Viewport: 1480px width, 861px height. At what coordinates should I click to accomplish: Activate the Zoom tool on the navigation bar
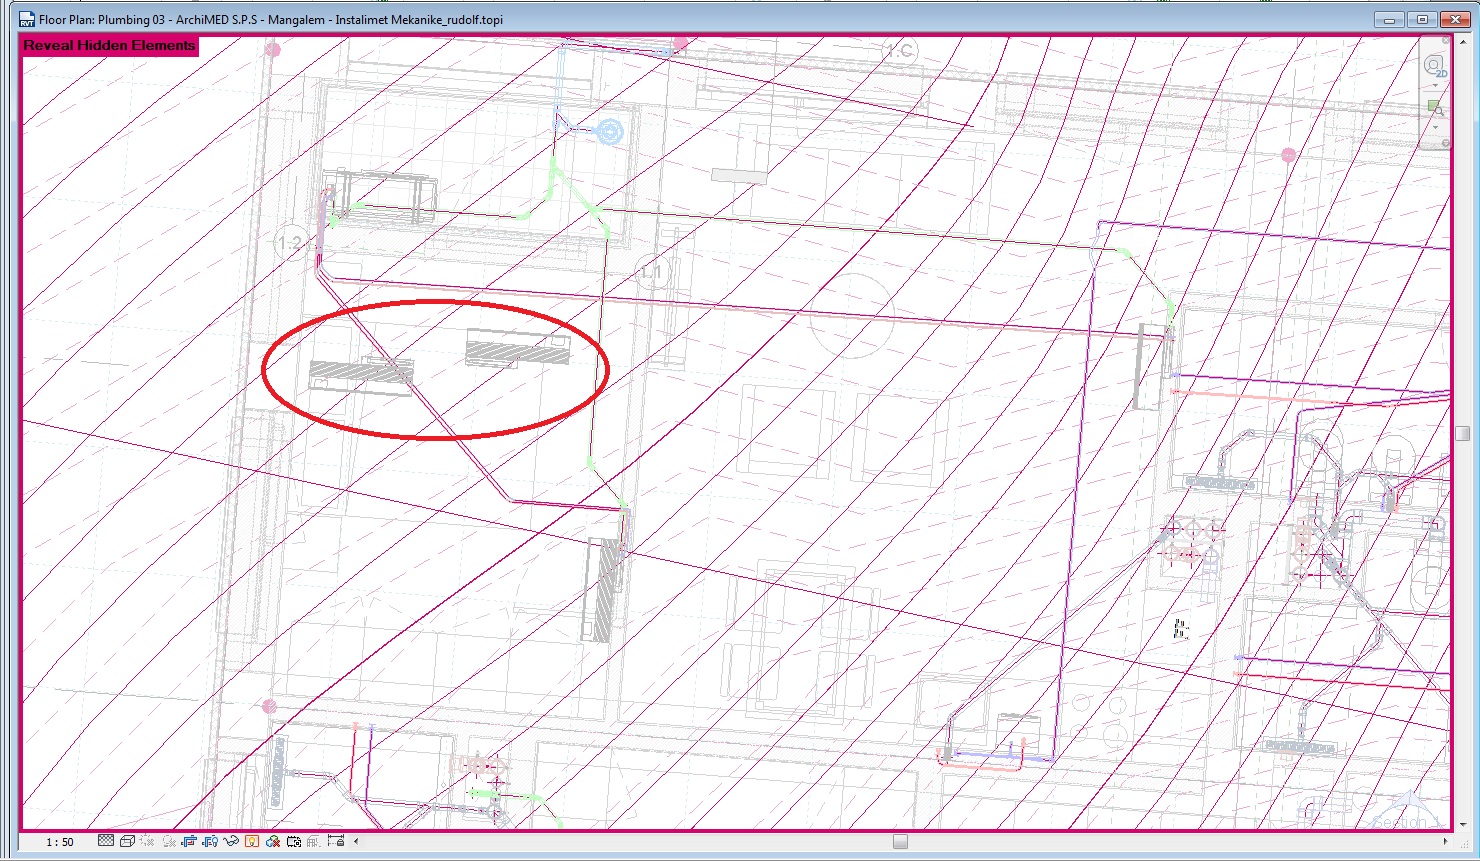tap(1433, 107)
